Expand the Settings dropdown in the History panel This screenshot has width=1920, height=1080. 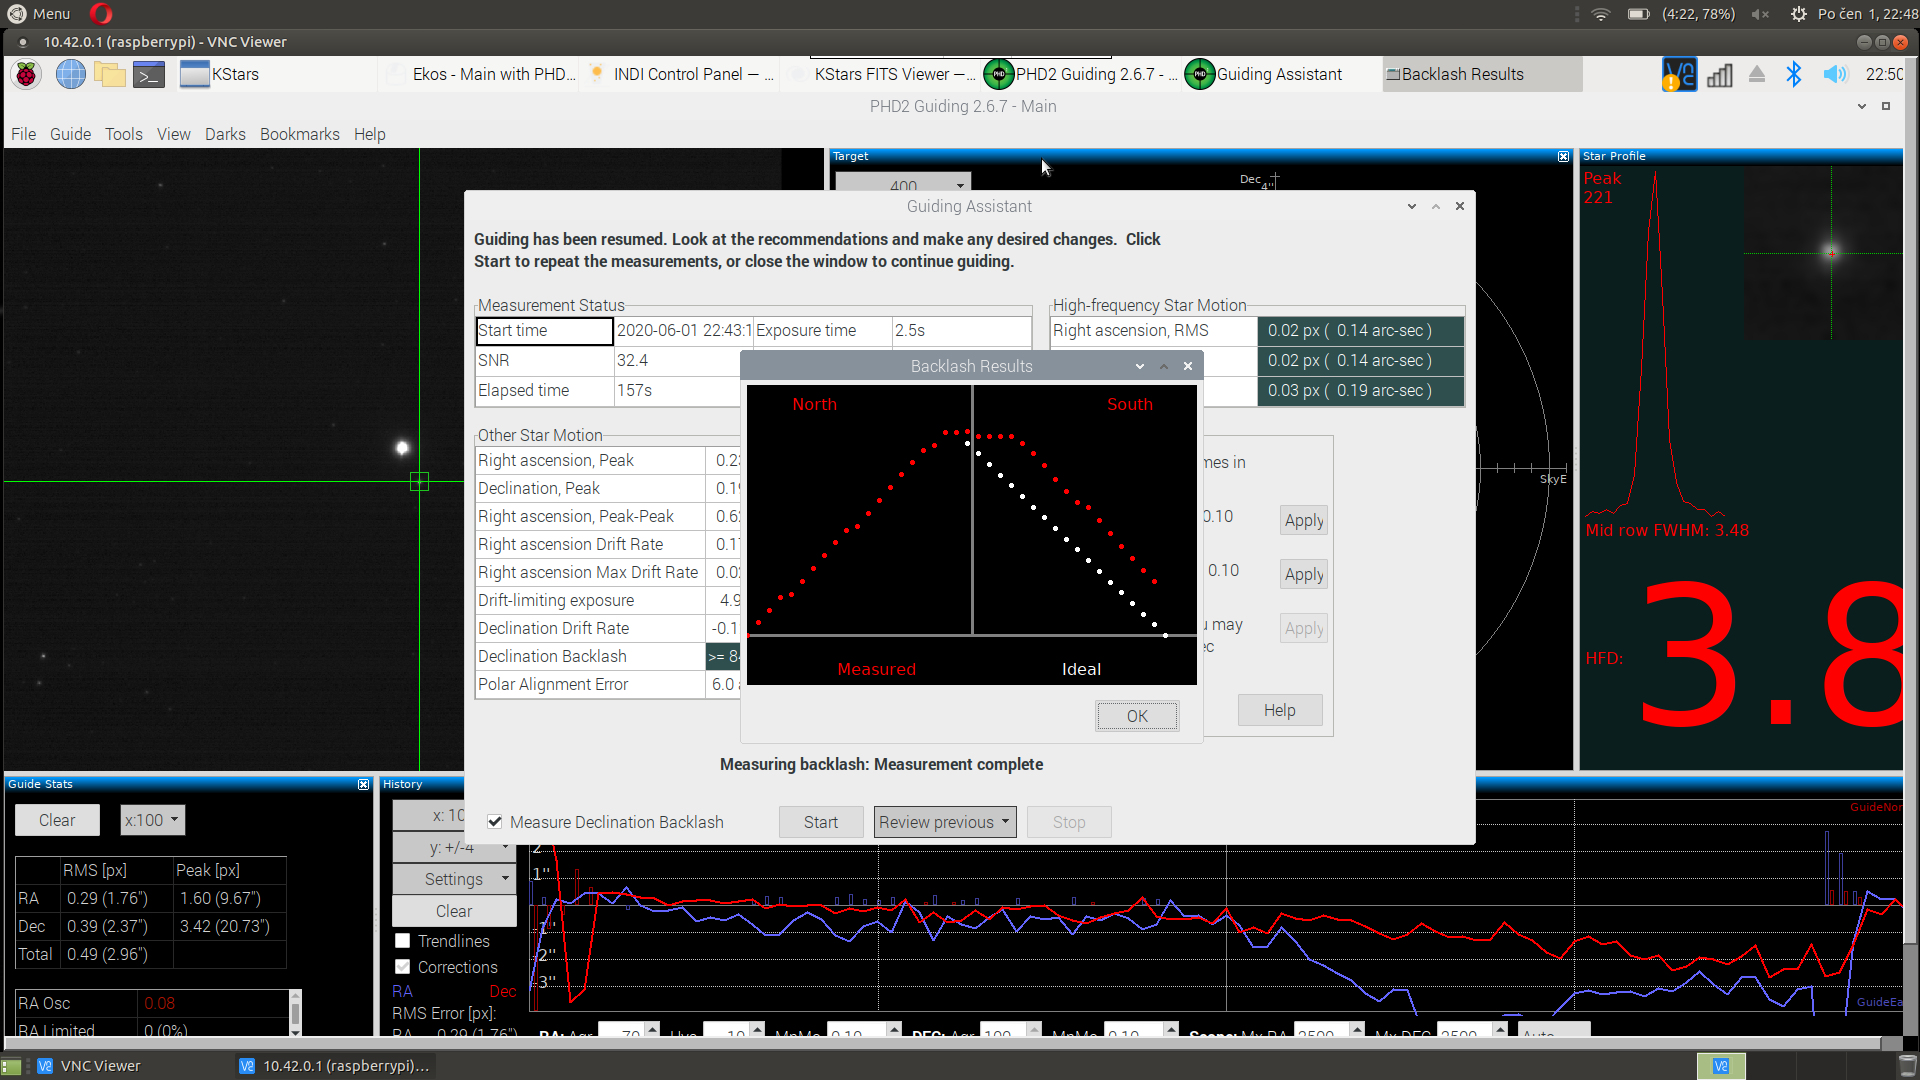pyautogui.click(x=454, y=879)
